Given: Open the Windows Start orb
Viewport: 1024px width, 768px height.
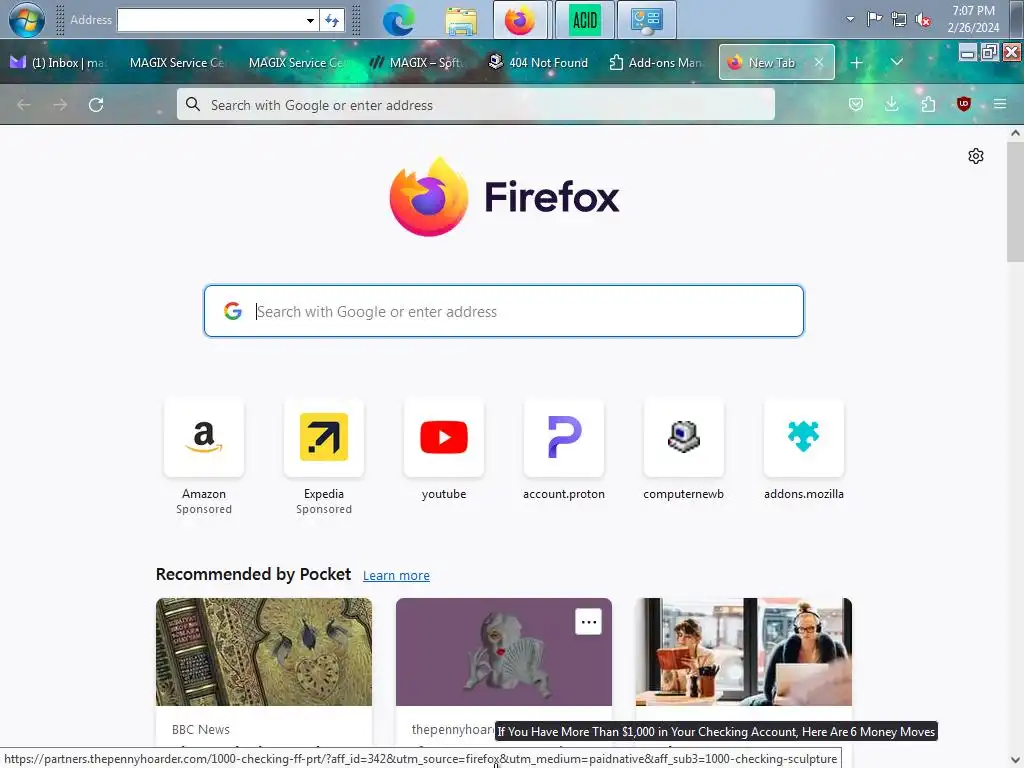Looking at the screenshot, I should coord(27,19).
